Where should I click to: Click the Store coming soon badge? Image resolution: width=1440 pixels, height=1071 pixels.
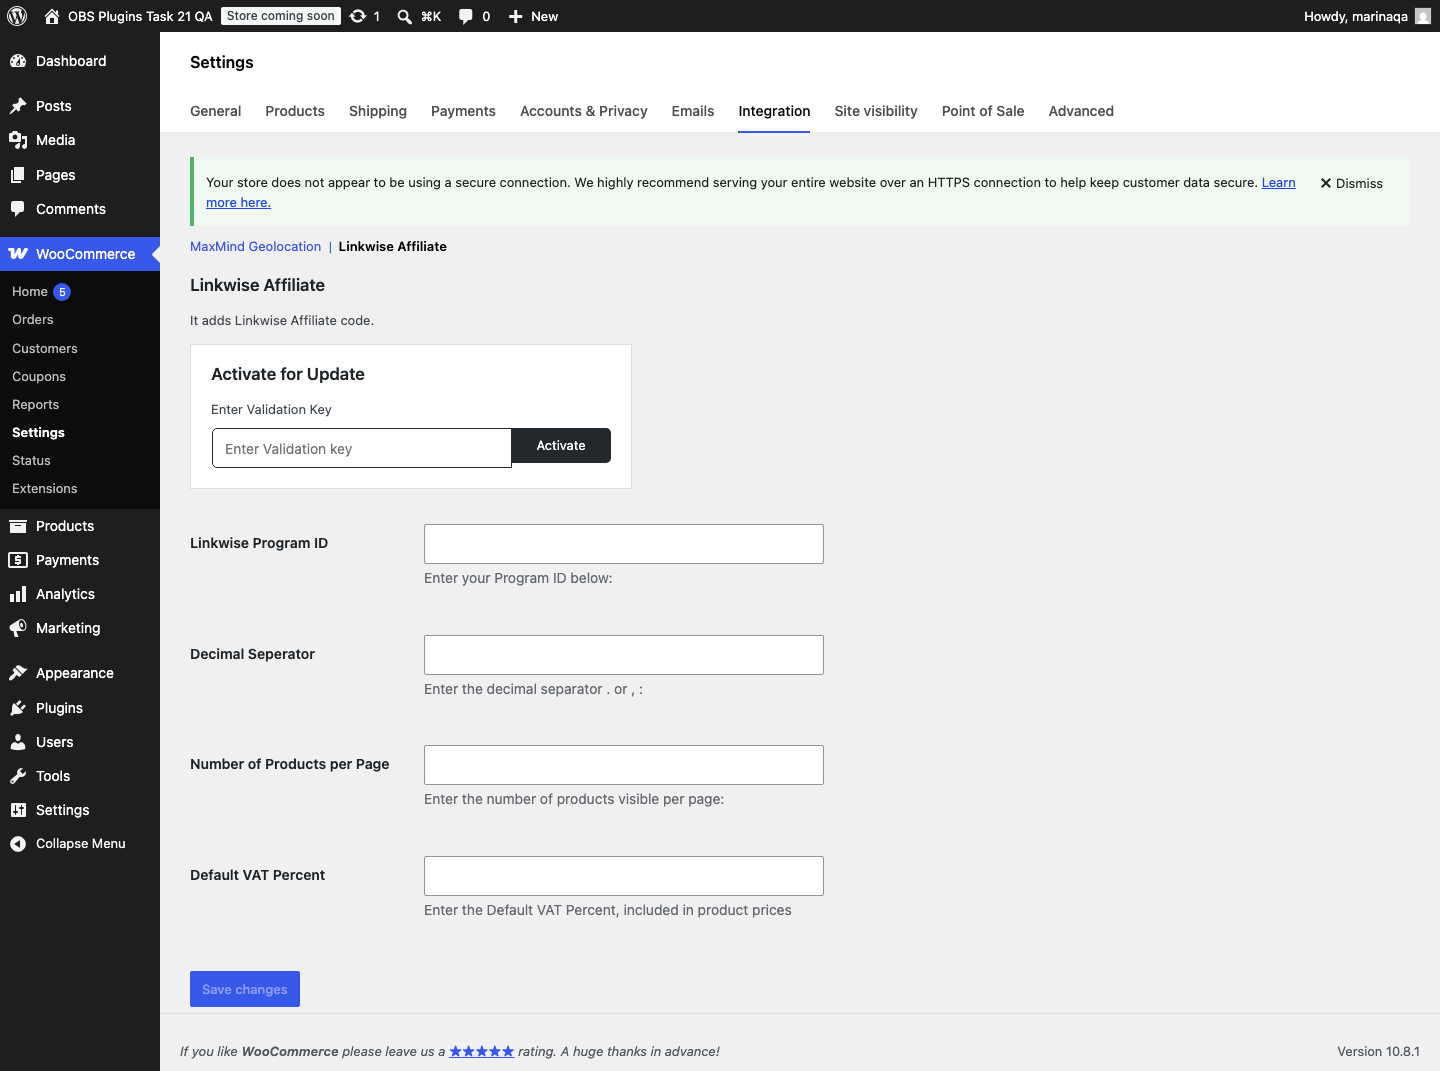tap(281, 16)
